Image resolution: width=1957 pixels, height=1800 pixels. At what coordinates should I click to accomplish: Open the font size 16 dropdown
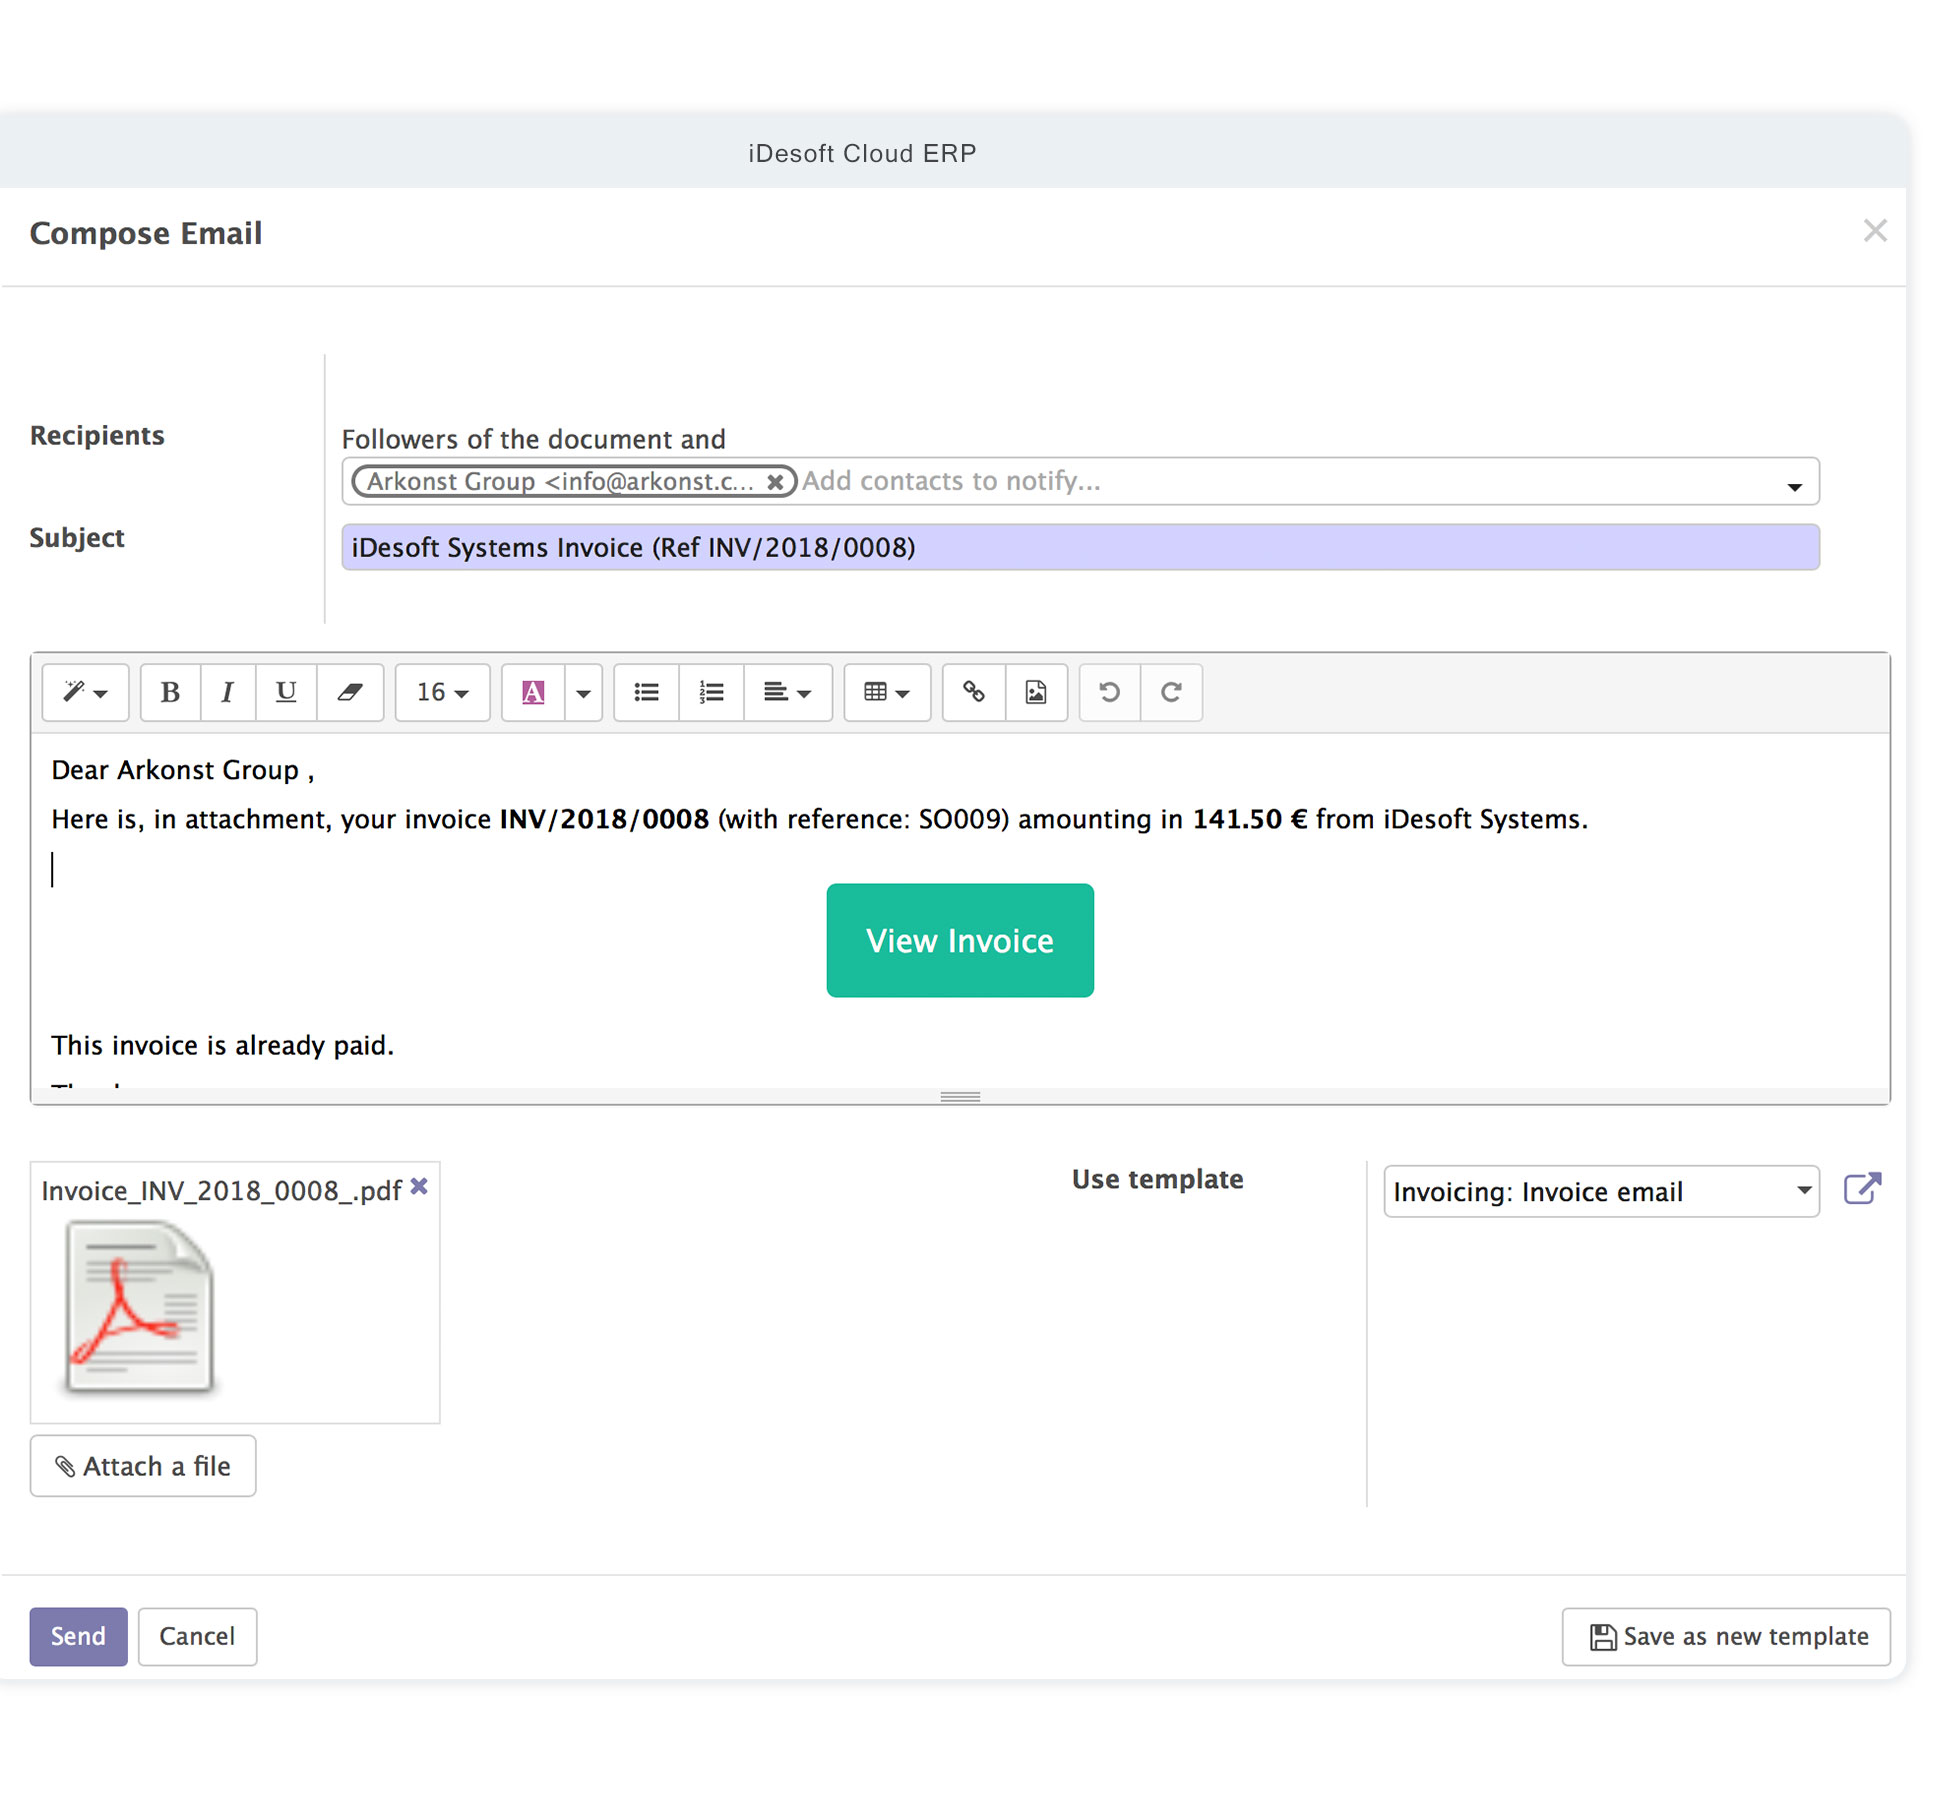[x=442, y=692]
